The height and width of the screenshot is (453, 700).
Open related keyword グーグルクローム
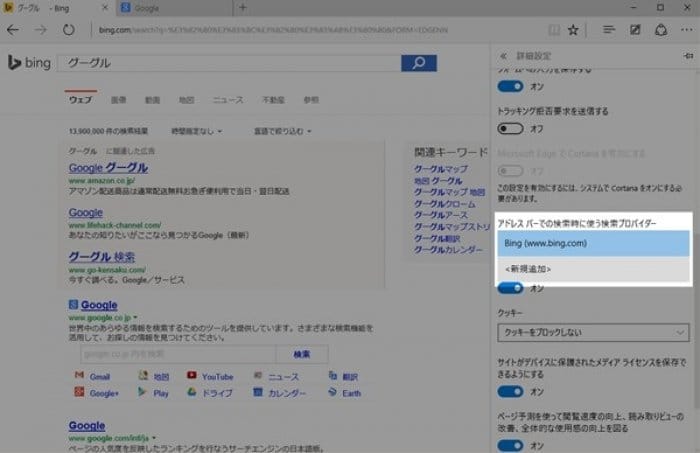click(445, 204)
